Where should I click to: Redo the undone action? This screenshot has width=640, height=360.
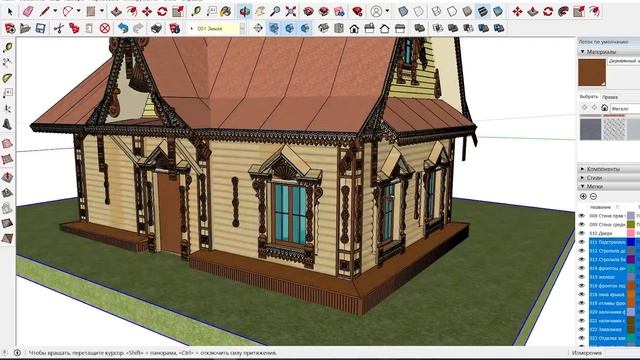[138, 28]
